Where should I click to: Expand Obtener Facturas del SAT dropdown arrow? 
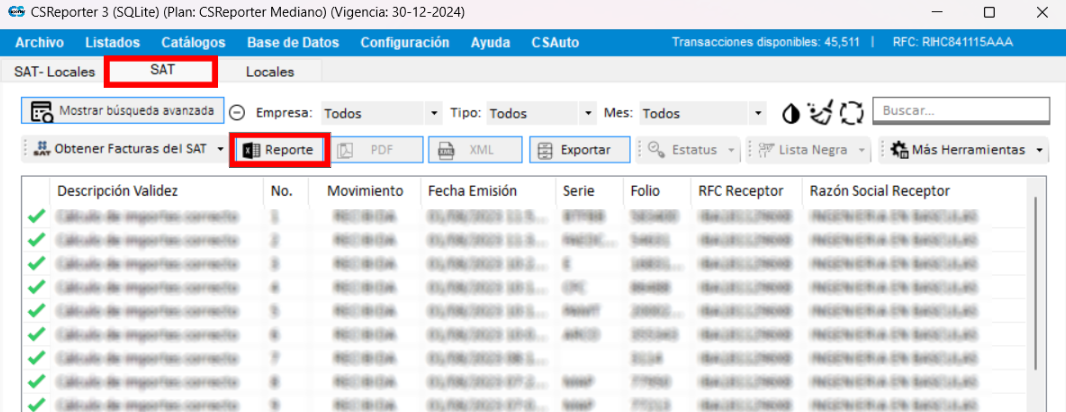[220, 149]
